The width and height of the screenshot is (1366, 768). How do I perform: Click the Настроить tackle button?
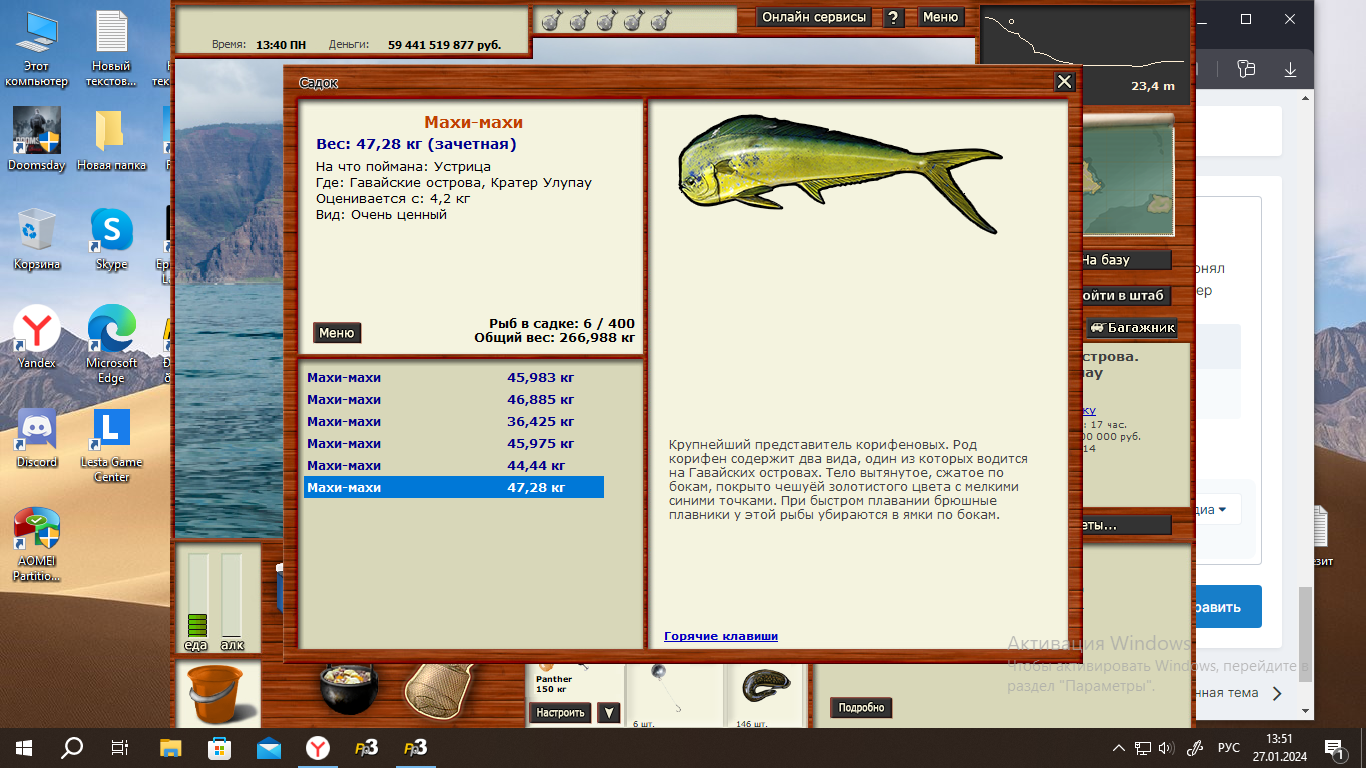560,713
